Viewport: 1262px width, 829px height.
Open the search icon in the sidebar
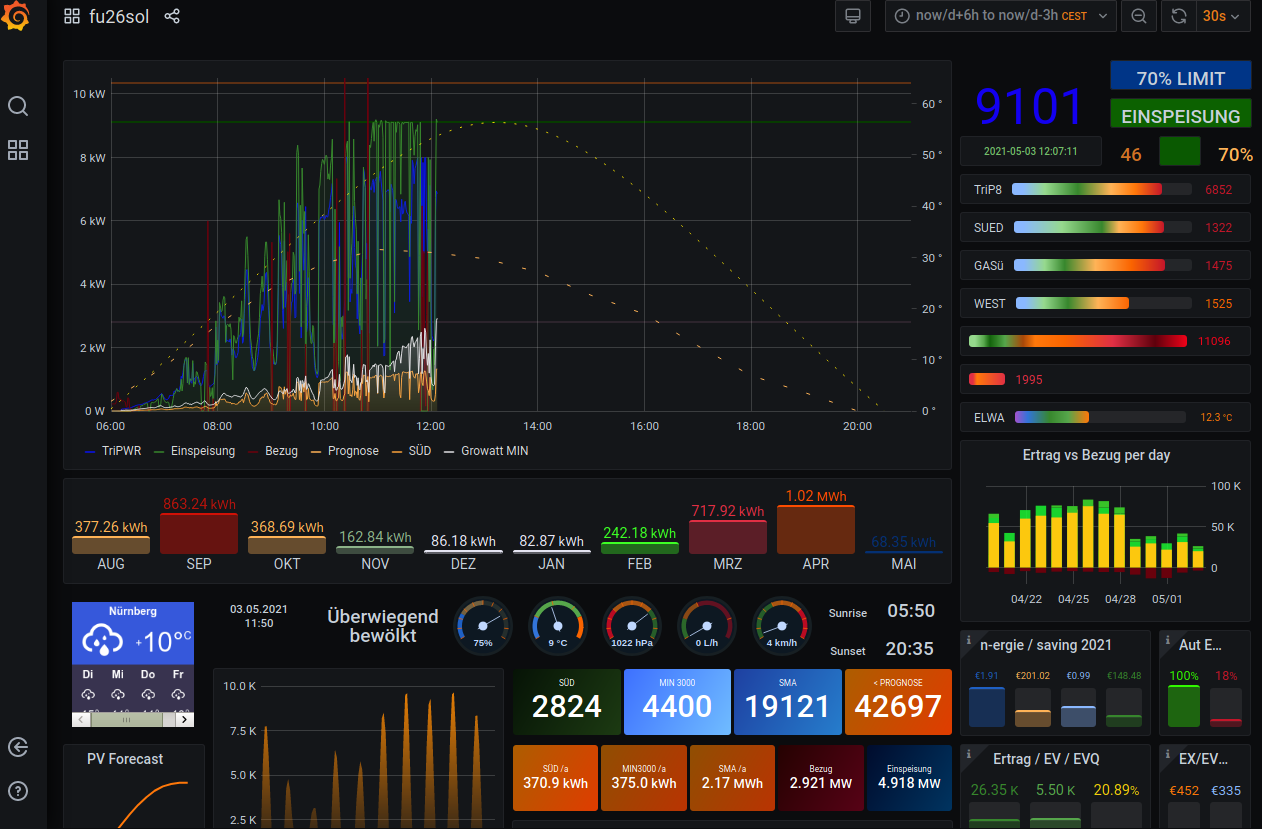[18, 106]
